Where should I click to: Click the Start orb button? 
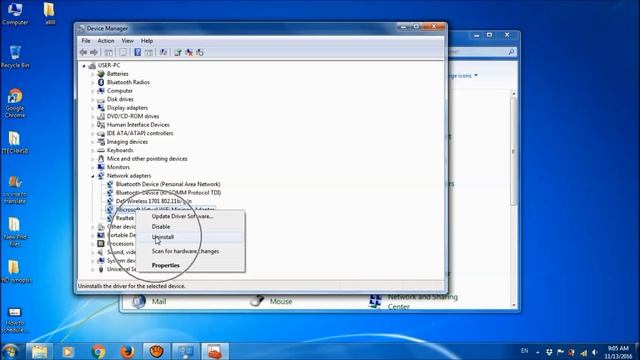(x=10, y=351)
